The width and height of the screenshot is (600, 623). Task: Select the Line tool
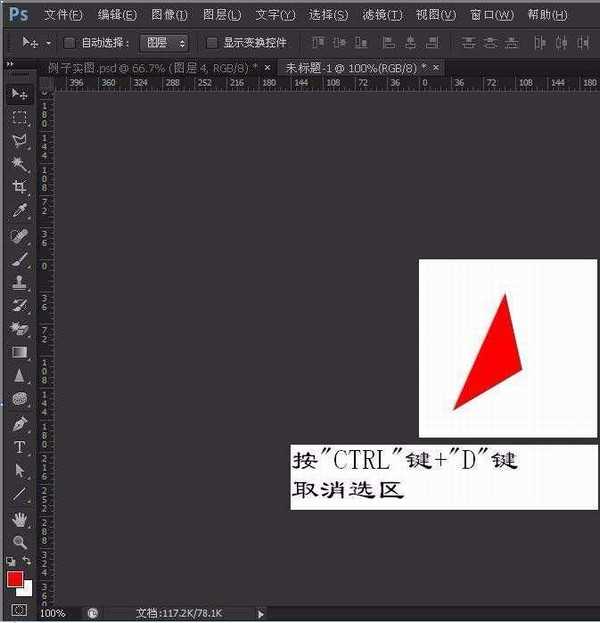coord(19,495)
